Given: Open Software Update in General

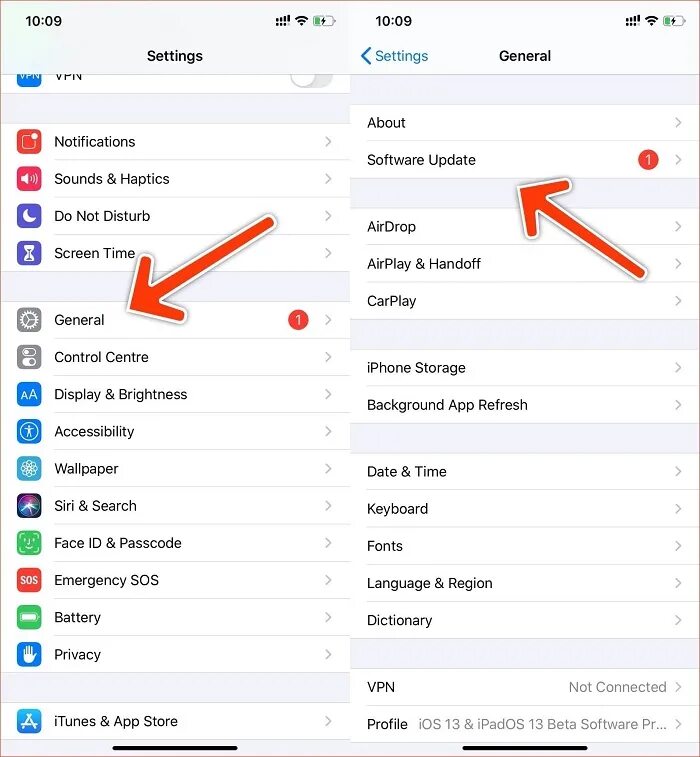Looking at the screenshot, I should (525, 160).
